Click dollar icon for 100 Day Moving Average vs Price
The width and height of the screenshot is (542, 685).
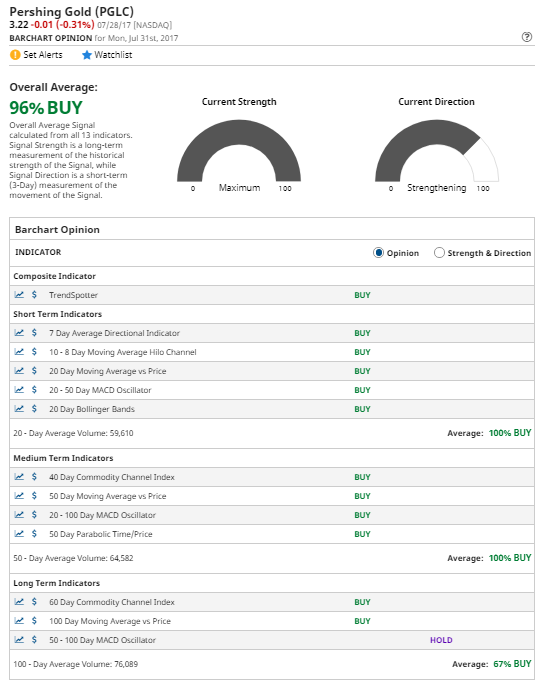pos(34,620)
